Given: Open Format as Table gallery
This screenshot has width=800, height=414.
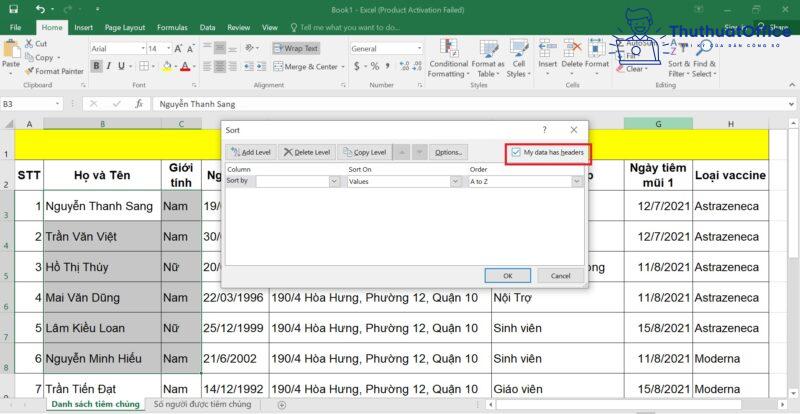Looking at the screenshot, I should [x=488, y=58].
